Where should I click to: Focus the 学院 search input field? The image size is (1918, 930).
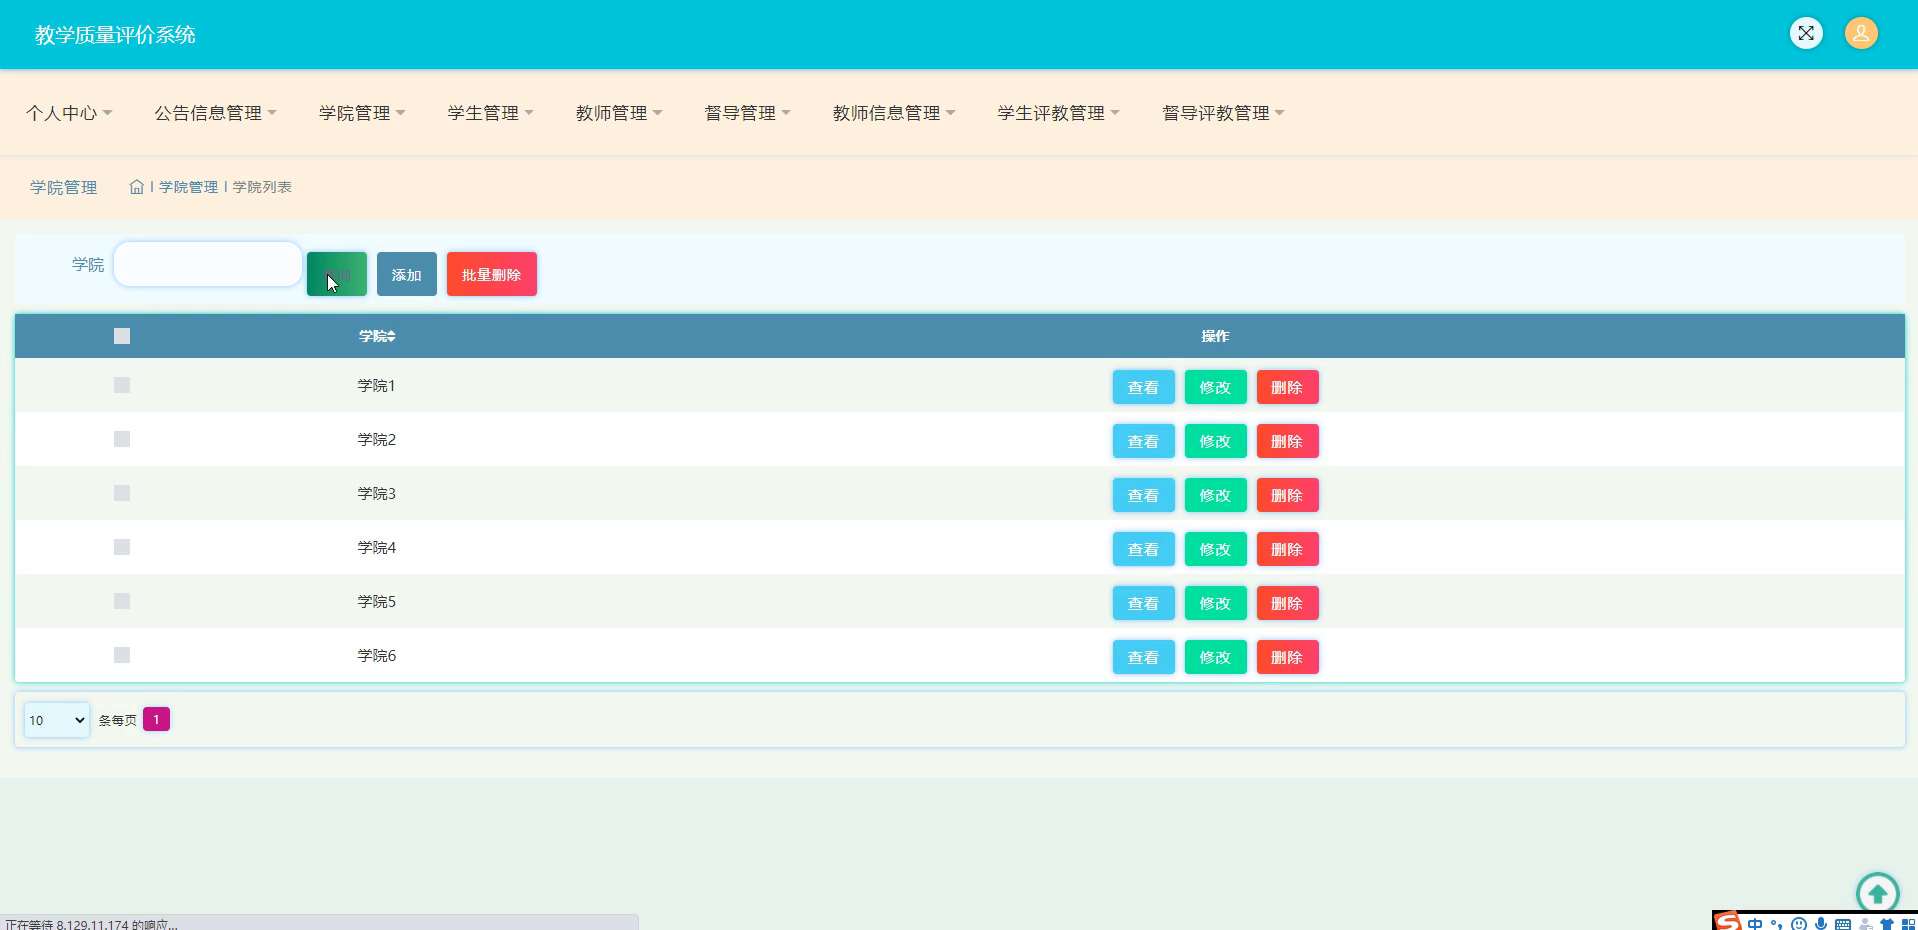208,264
